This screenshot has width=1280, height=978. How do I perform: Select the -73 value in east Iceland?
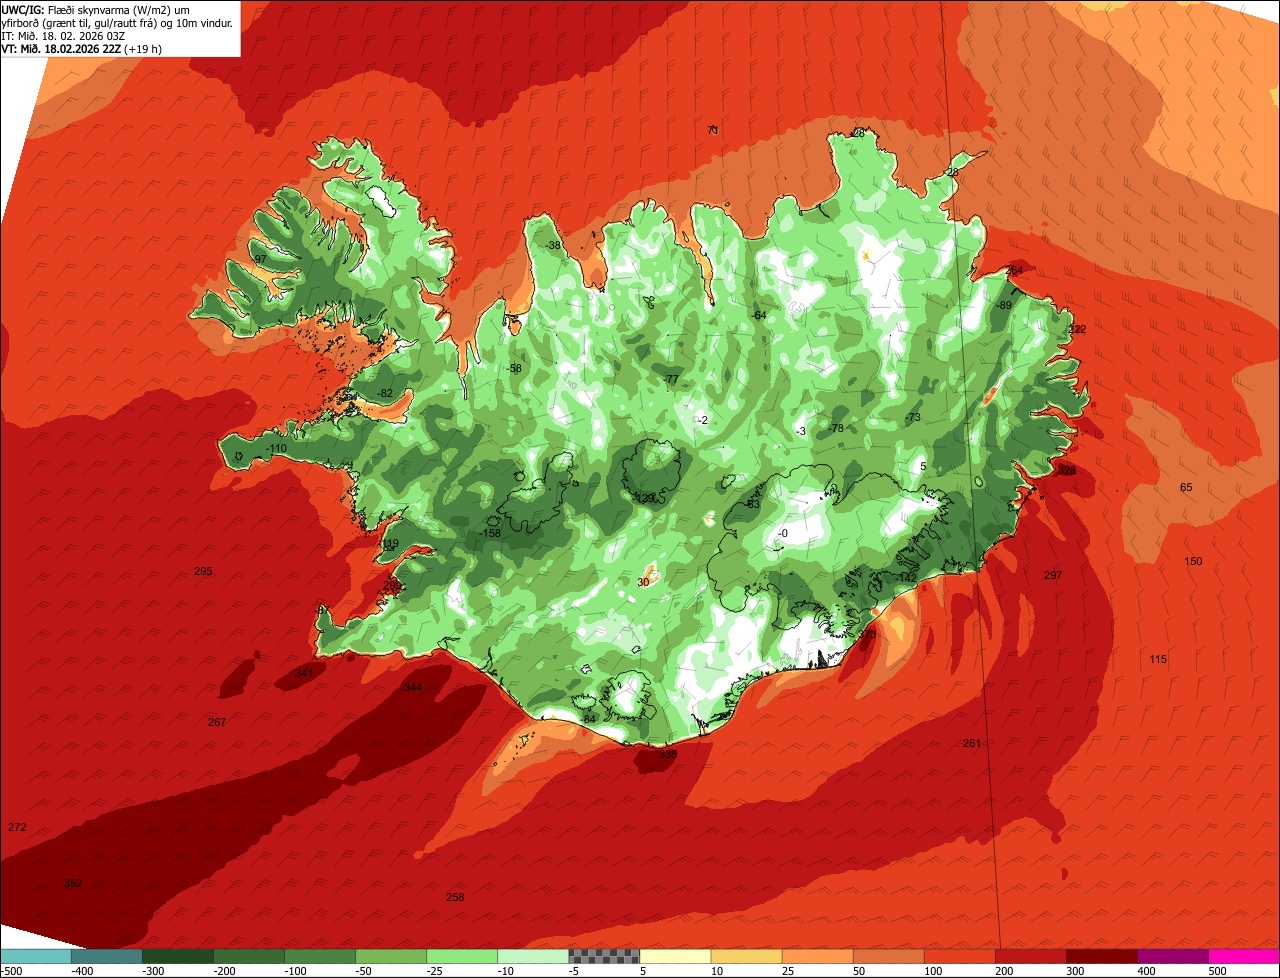click(912, 417)
